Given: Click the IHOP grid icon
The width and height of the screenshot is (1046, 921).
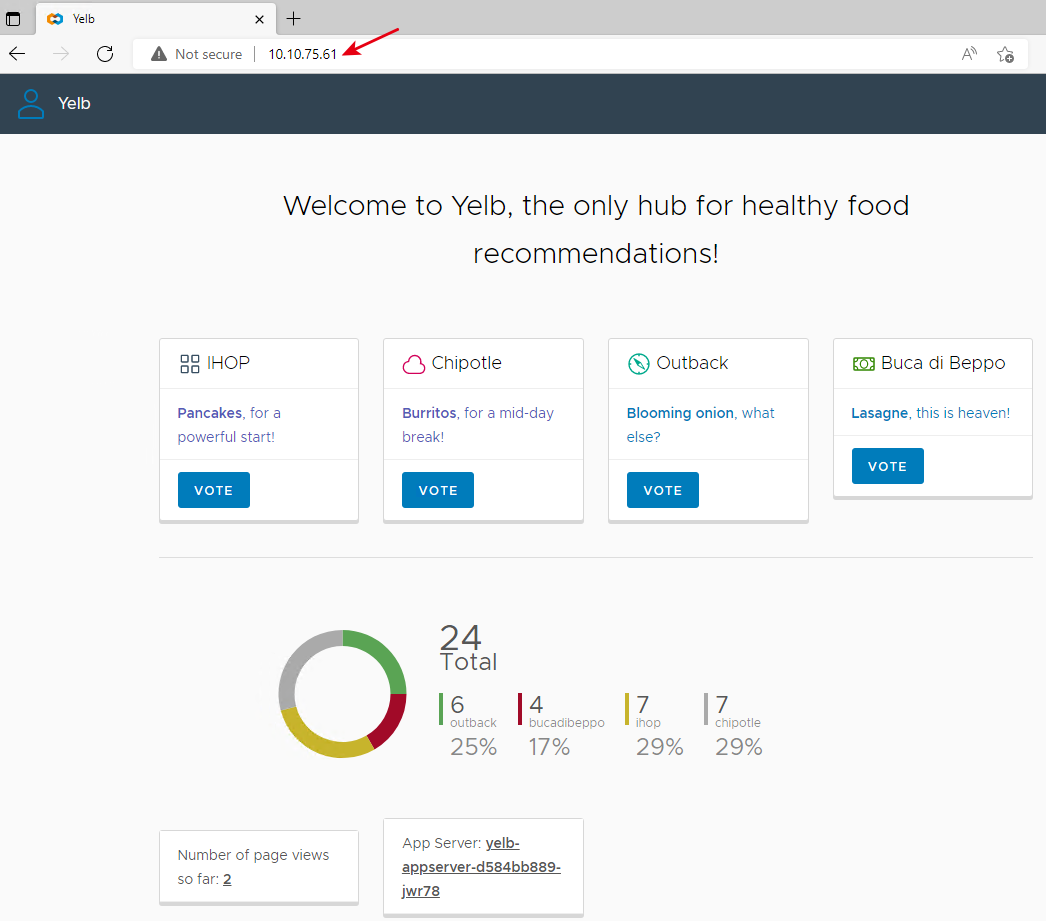Looking at the screenshot, I should pyautogui.click(x=189, y=363).
